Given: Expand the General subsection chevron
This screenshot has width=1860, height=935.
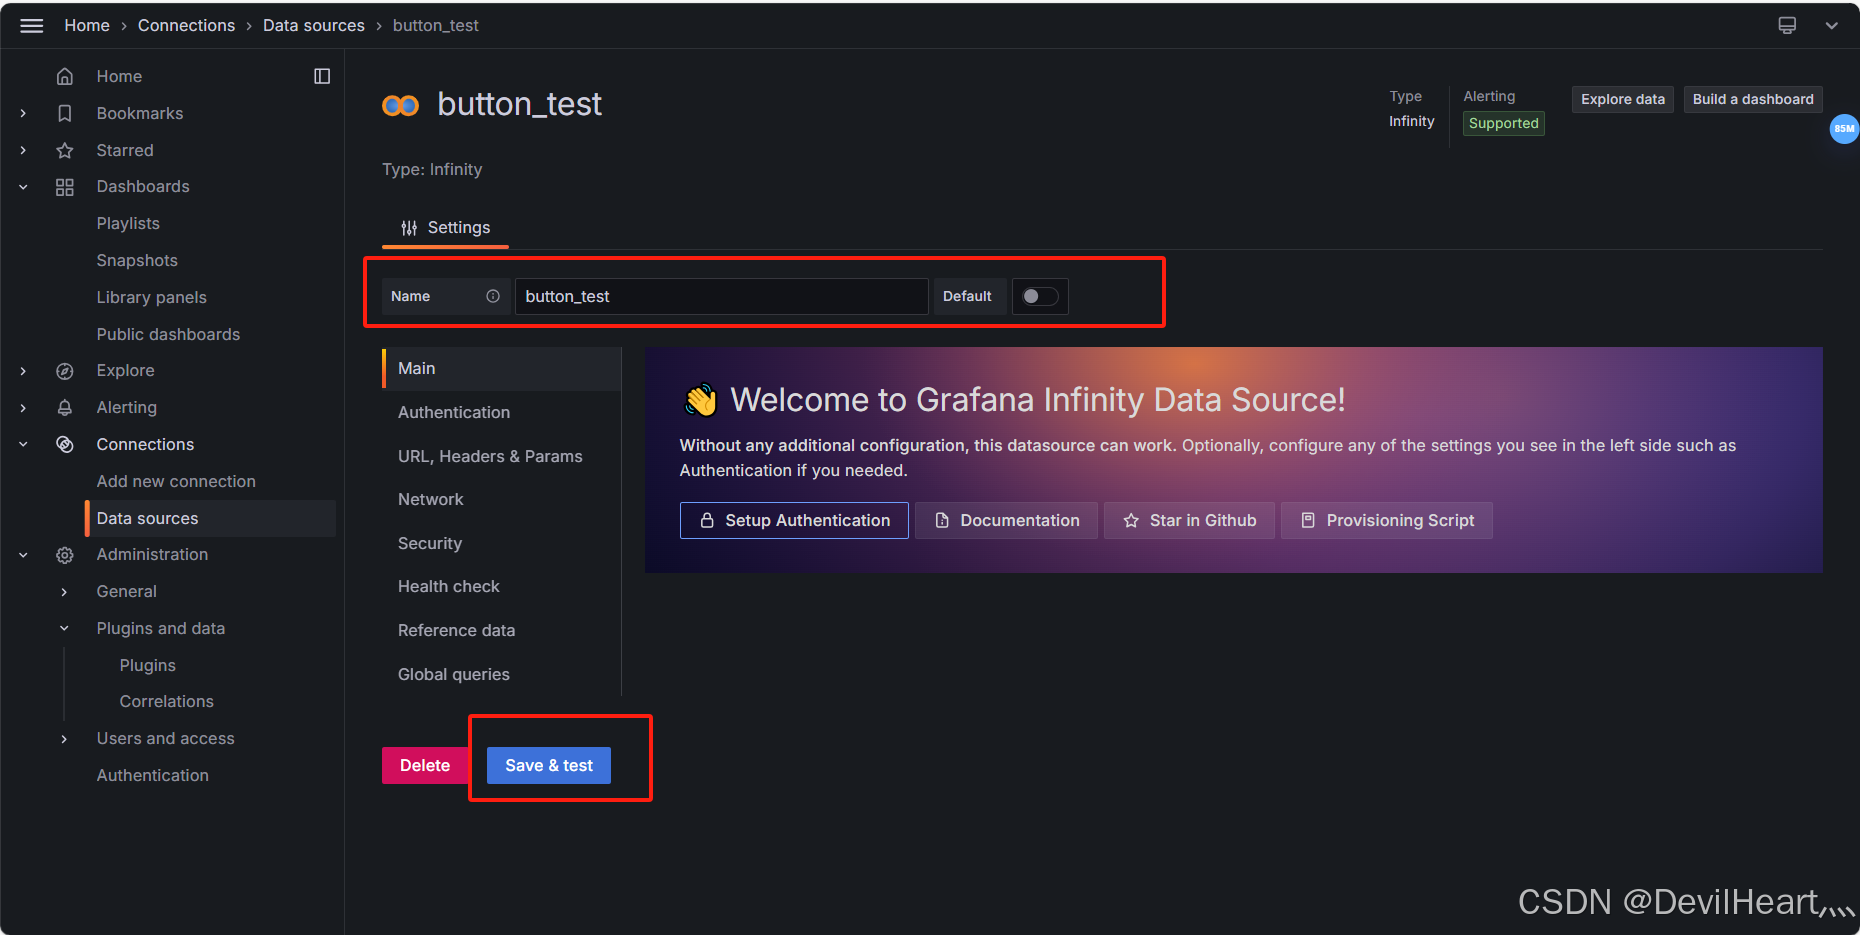Looking at the screenshot, I should 64,592.
